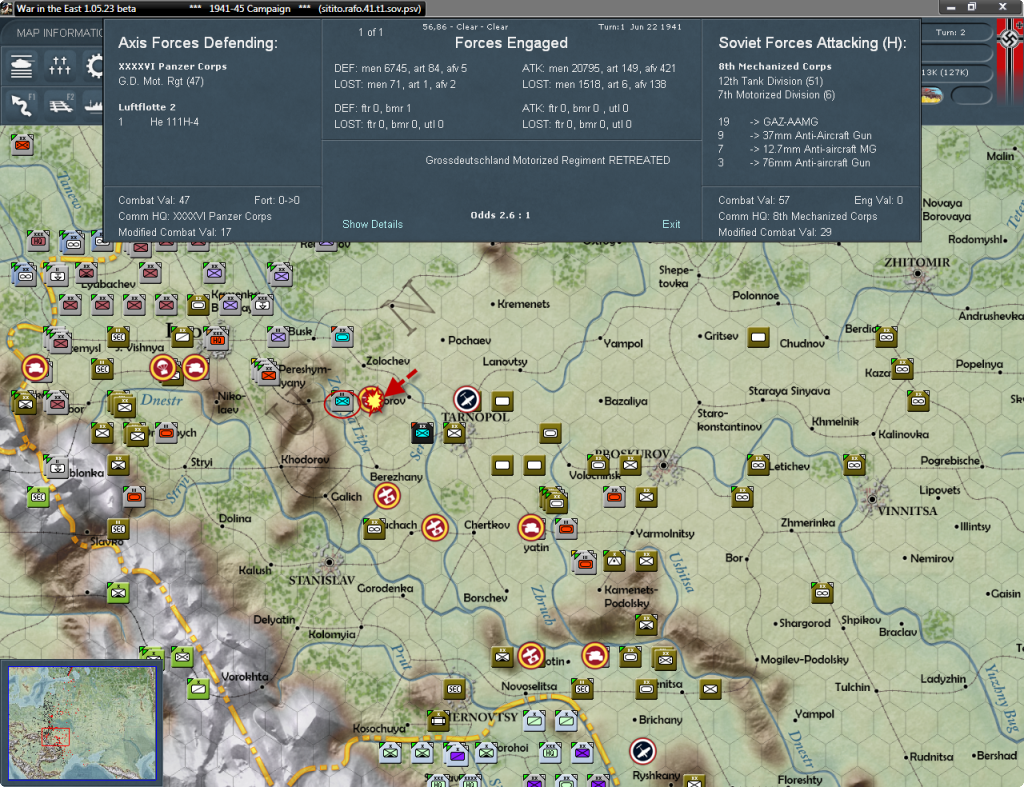Click the tank combat marker near Chertkov

tap(531, 527)
